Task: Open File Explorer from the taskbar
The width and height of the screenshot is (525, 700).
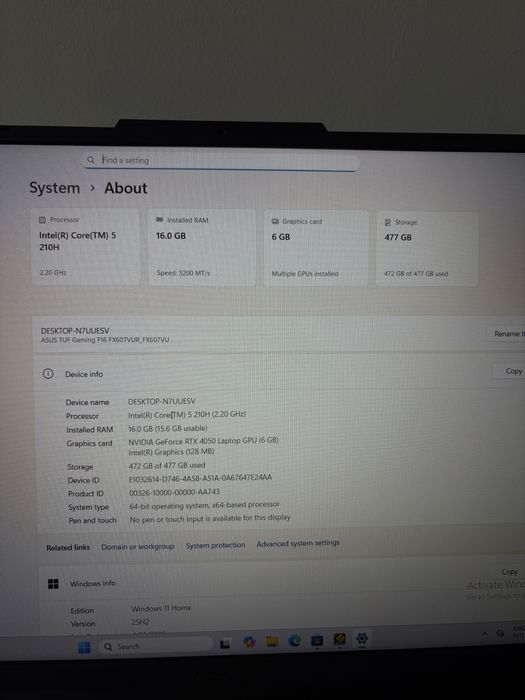Action: point(272,642)
